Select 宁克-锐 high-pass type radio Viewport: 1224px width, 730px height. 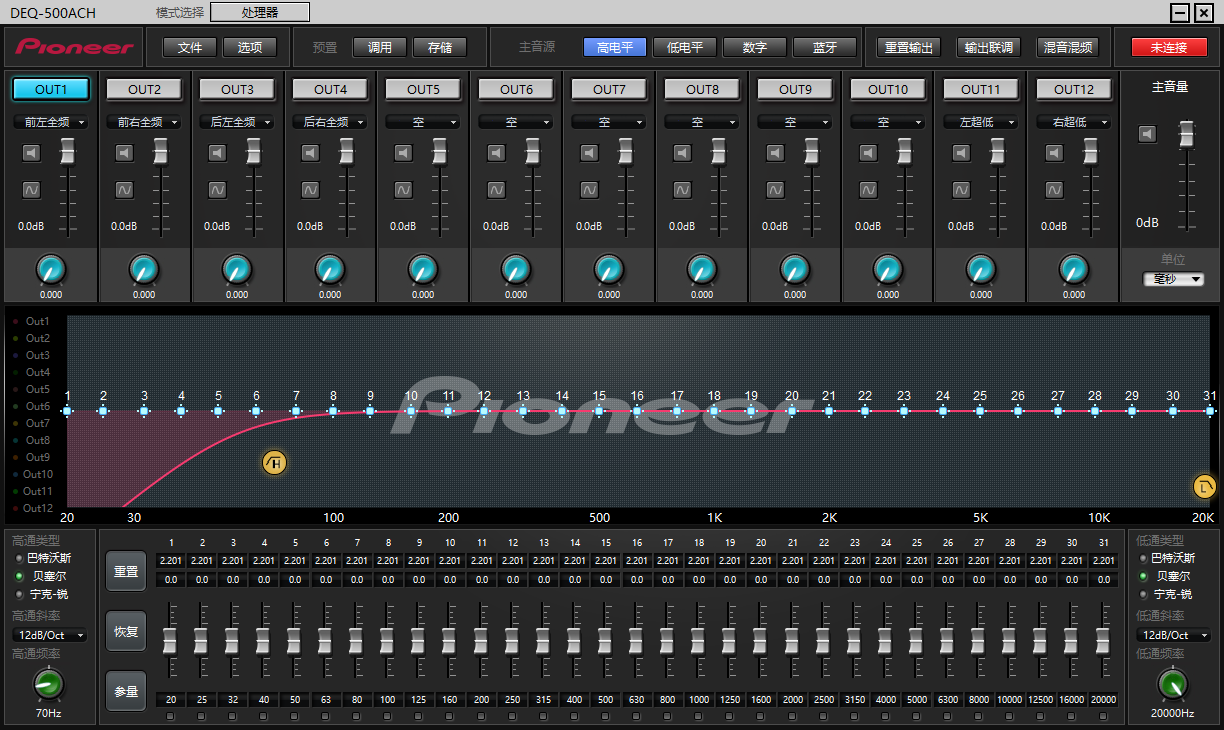pyautogui.click(x=19, y=595)
